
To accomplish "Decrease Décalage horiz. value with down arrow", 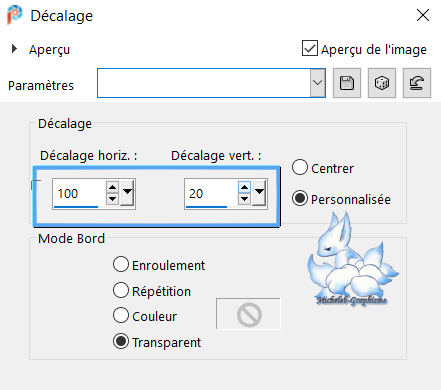I will point(113,199).
